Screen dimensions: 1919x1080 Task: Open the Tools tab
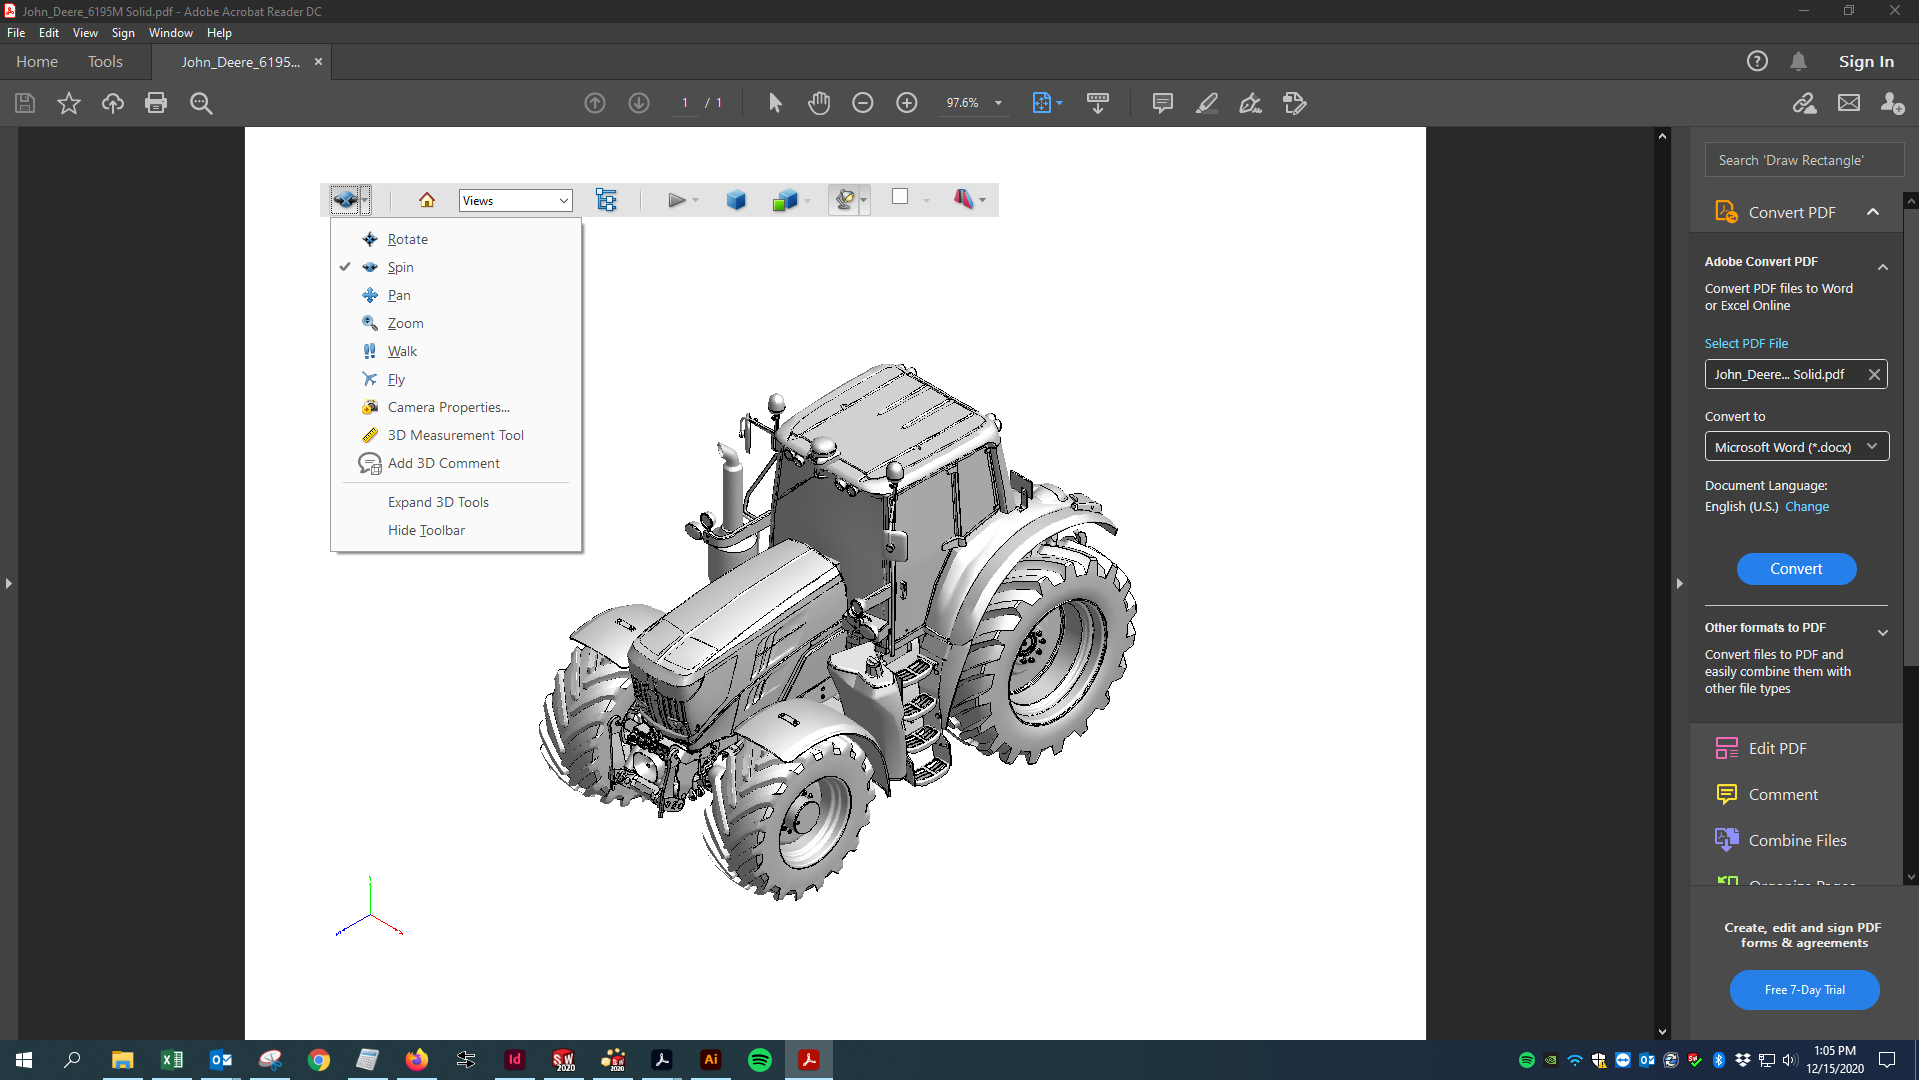pyautogui.click(x=105, y=62)
